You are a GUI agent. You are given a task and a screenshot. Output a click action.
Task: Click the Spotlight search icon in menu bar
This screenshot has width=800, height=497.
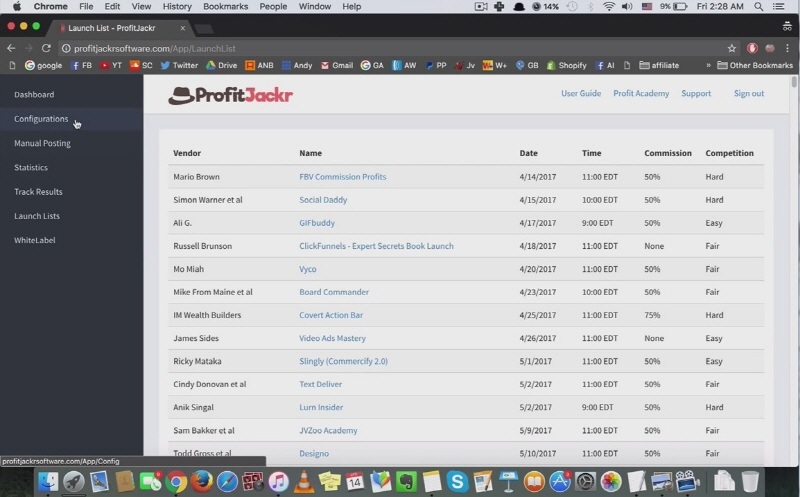(x=759, y=7)
